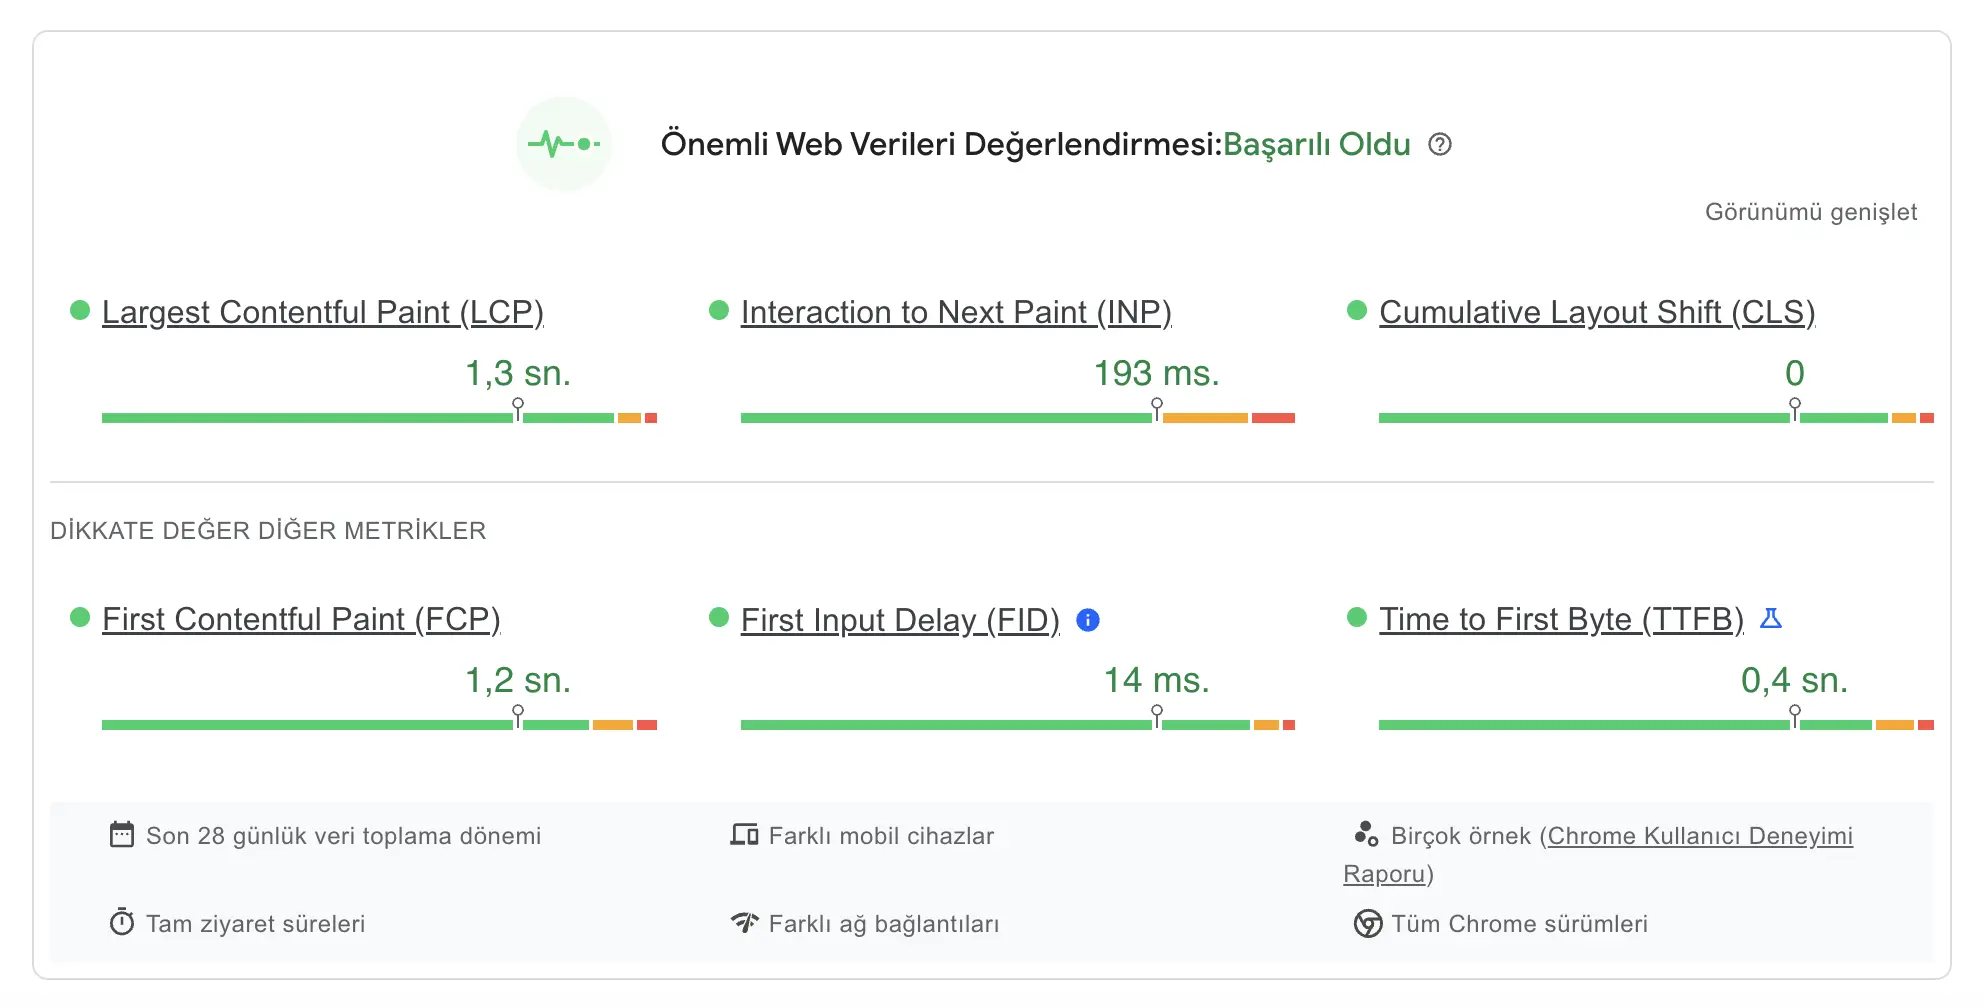Select the CLS value 0

[1795, 373]
